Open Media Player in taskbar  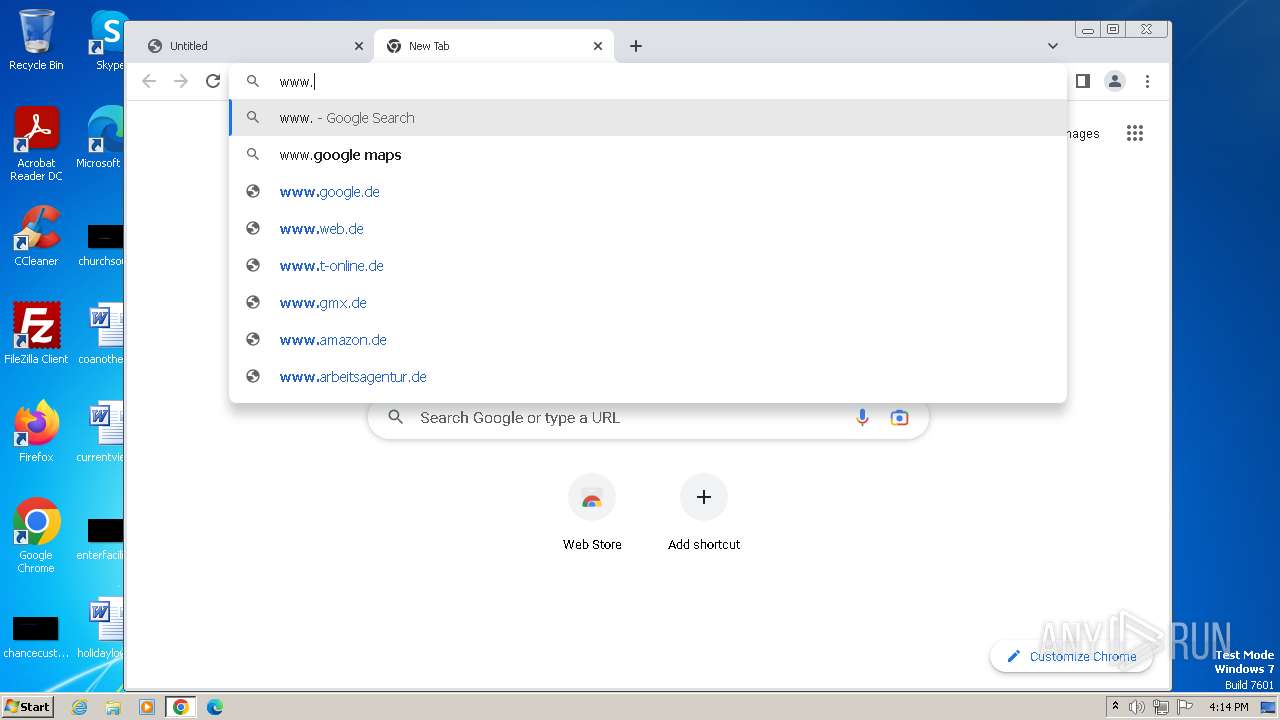tap(147, 707)
